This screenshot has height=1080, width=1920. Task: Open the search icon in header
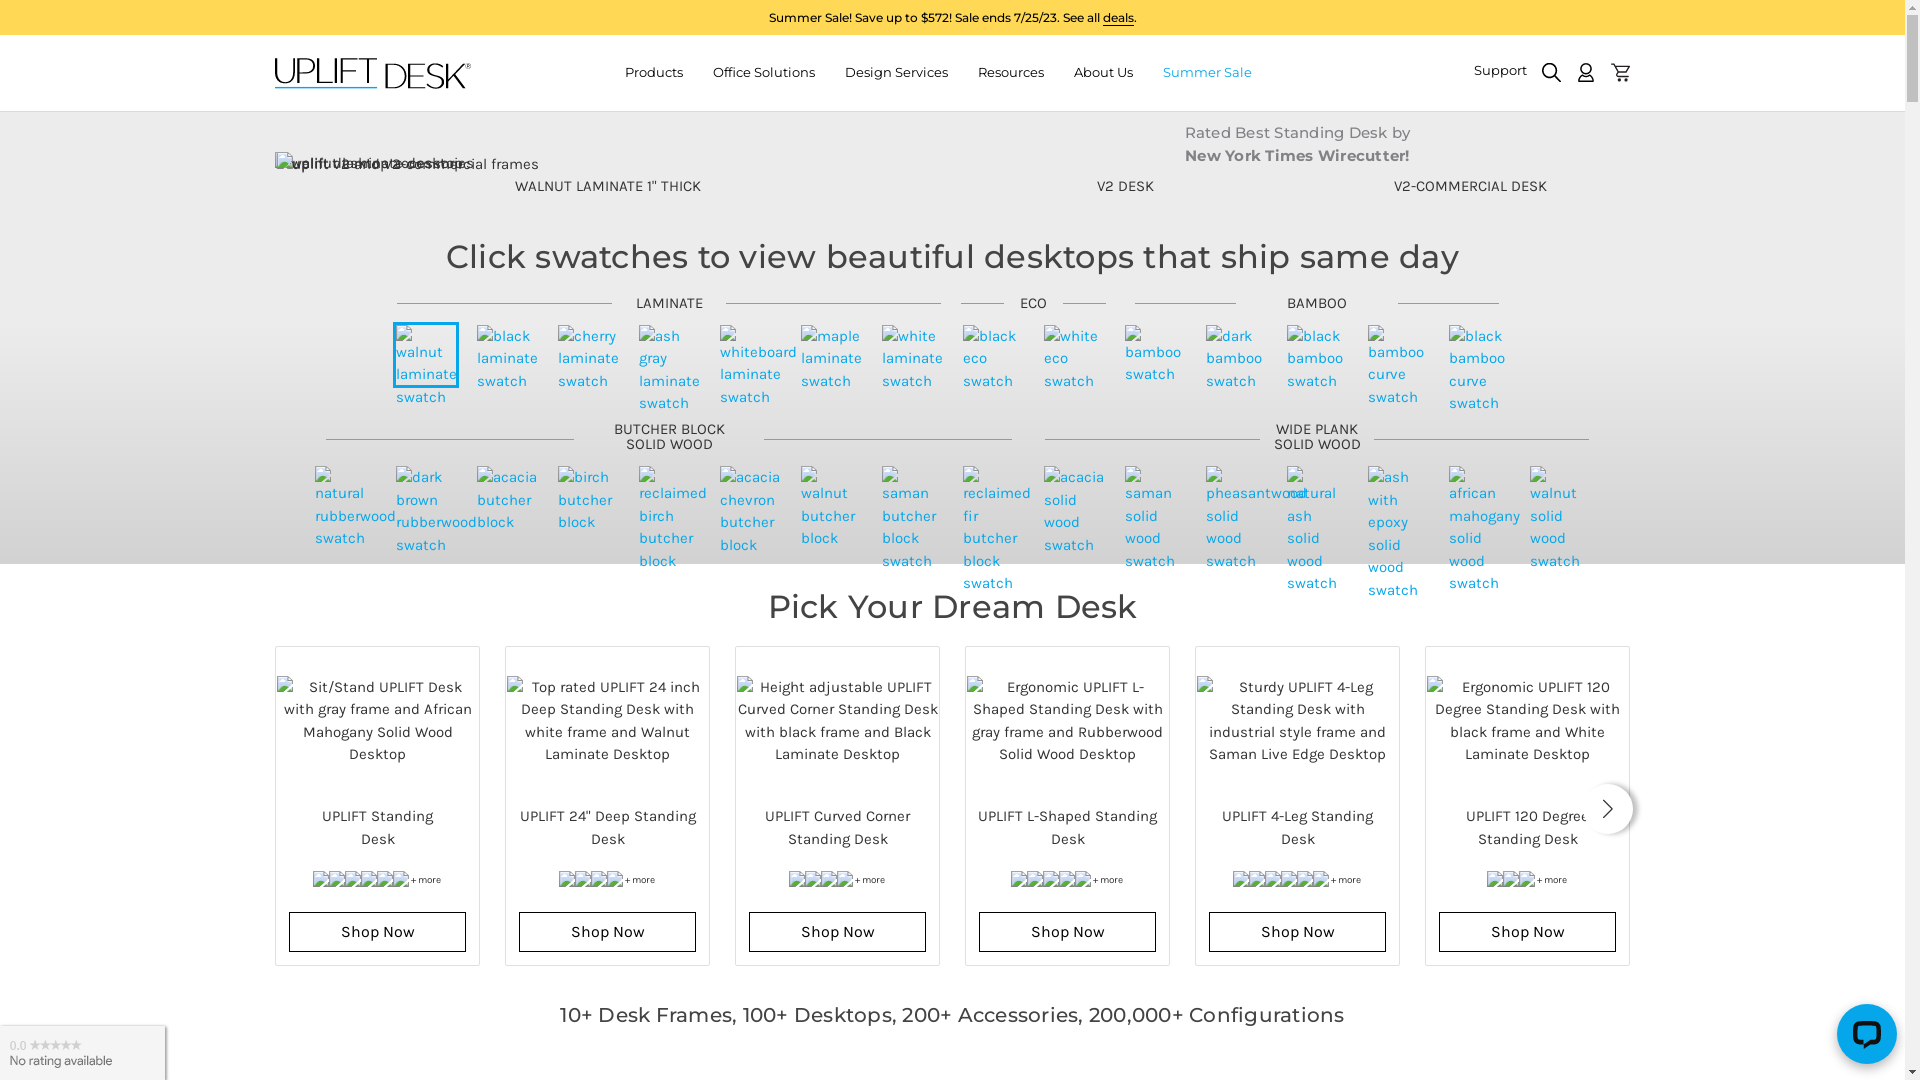[x=1551, y=72]
